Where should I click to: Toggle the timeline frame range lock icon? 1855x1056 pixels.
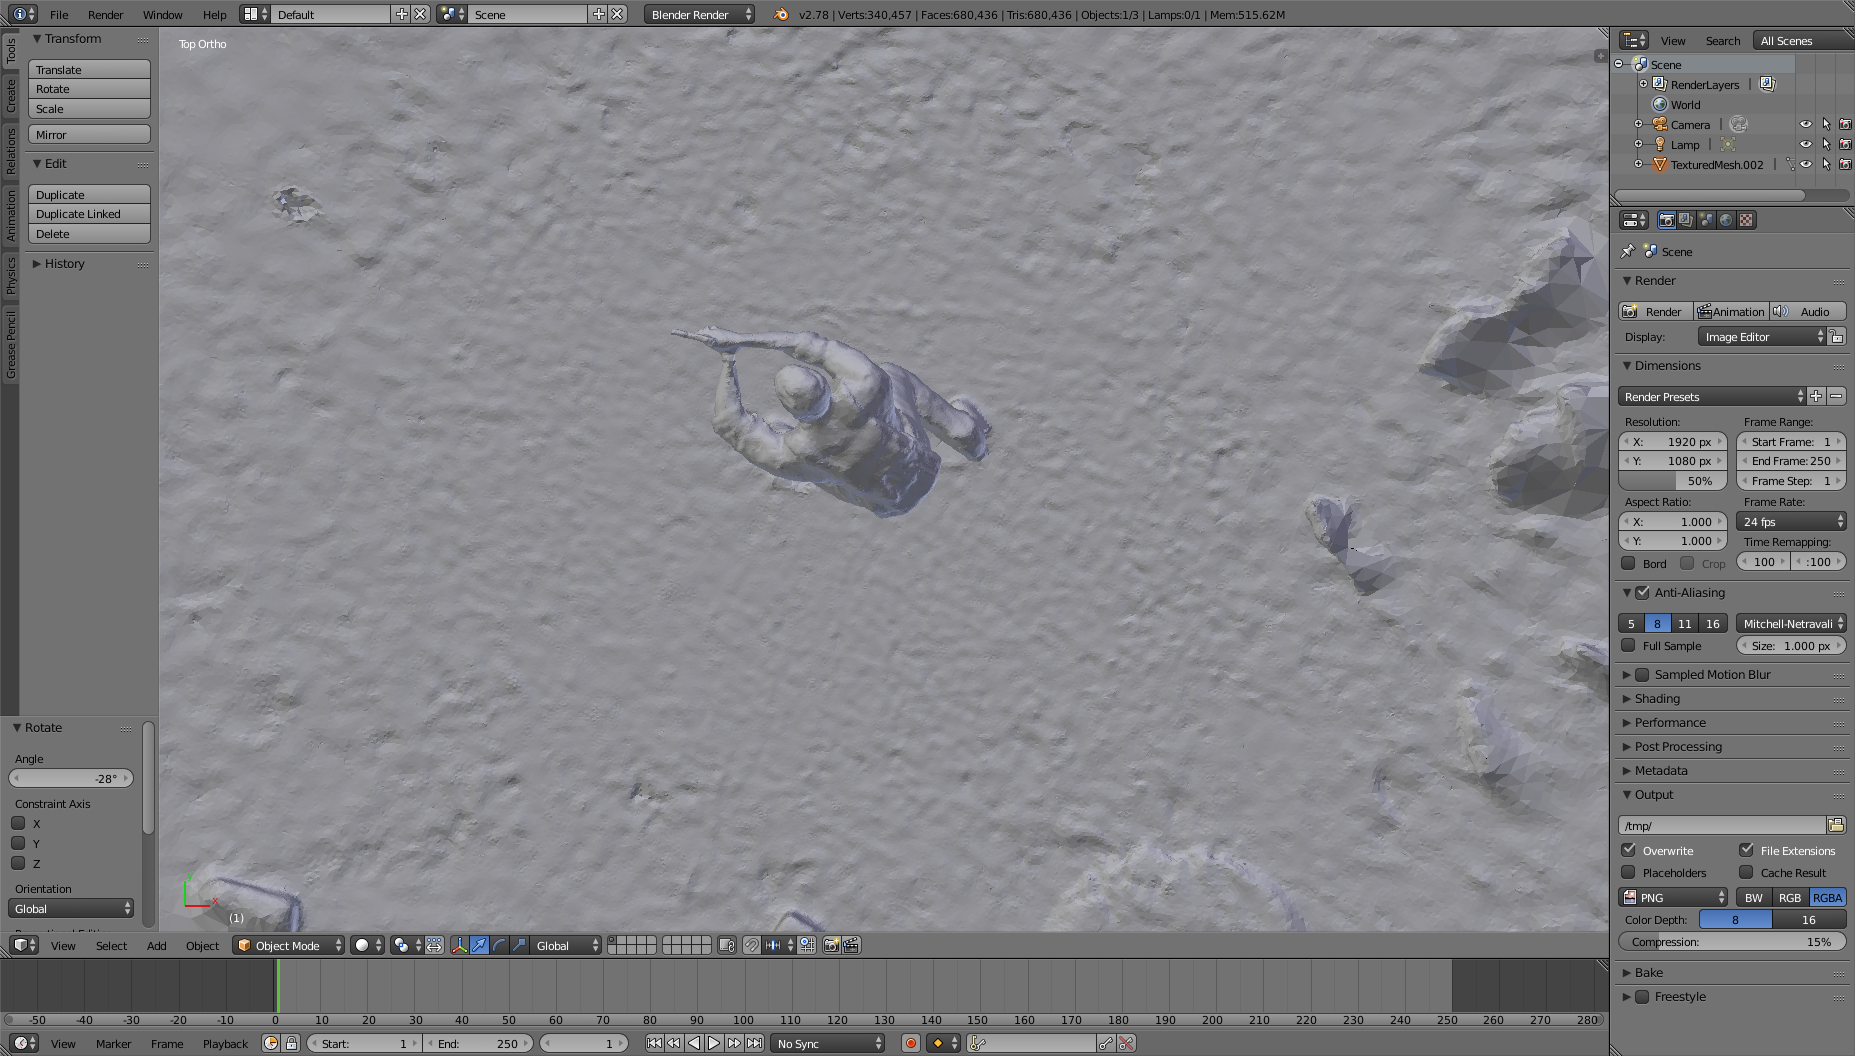[x=291, y=1043]
